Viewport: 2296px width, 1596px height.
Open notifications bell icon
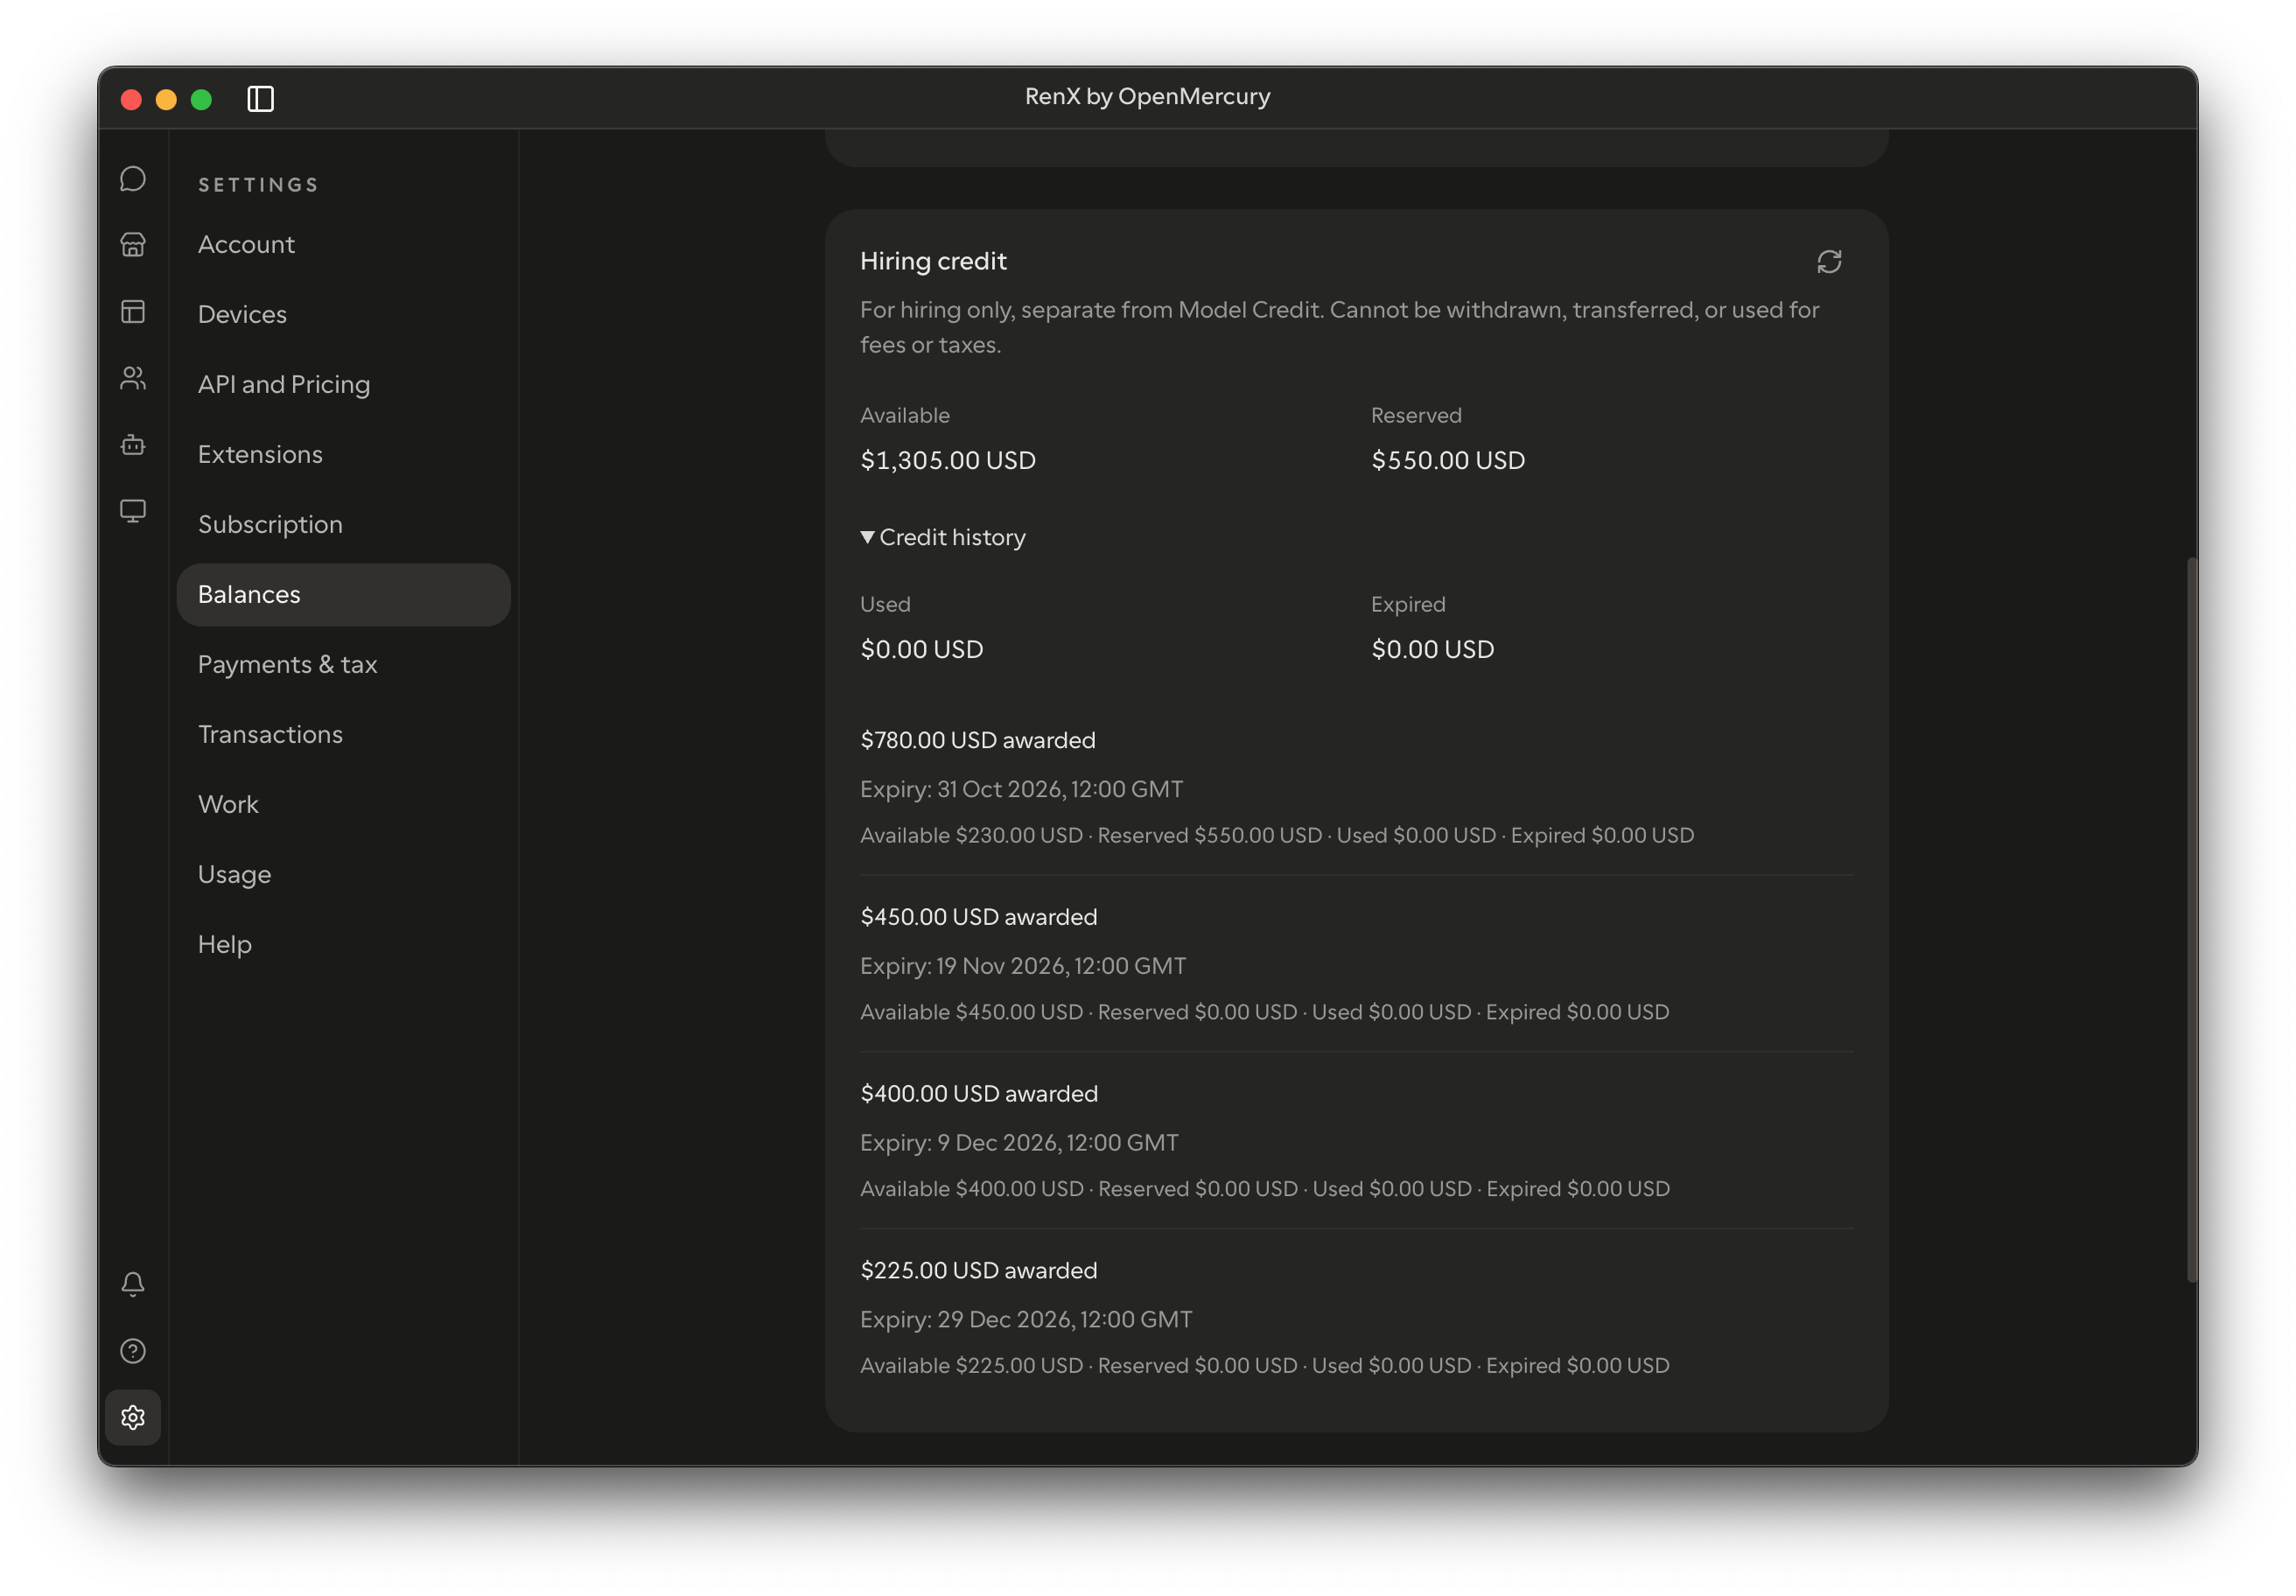pyautogui.click(x=133, y=1284)
